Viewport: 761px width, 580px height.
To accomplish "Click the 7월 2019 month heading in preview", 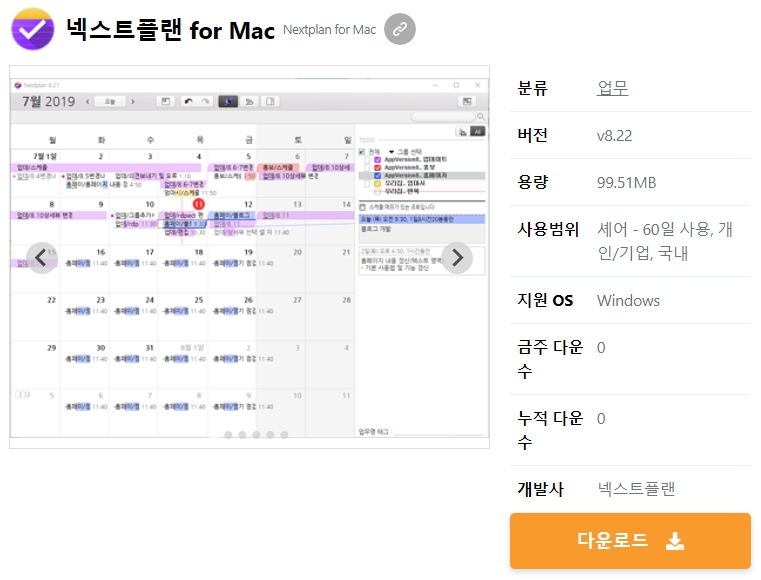I will (49, 101).
